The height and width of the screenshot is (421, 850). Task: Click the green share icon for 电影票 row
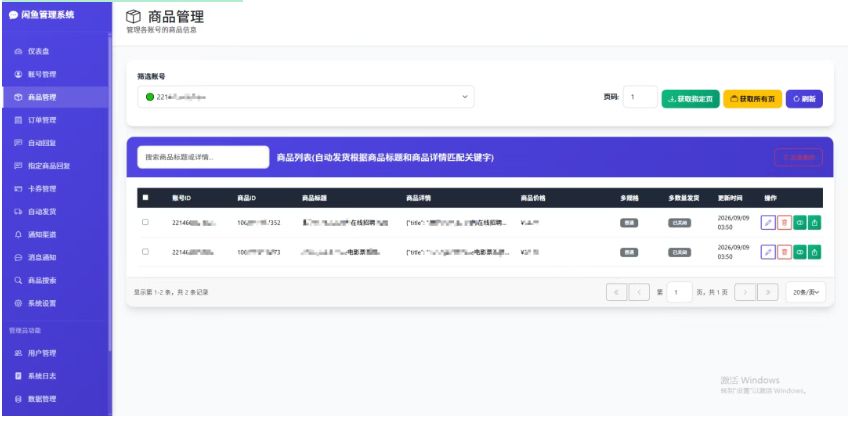pos(814,251)
